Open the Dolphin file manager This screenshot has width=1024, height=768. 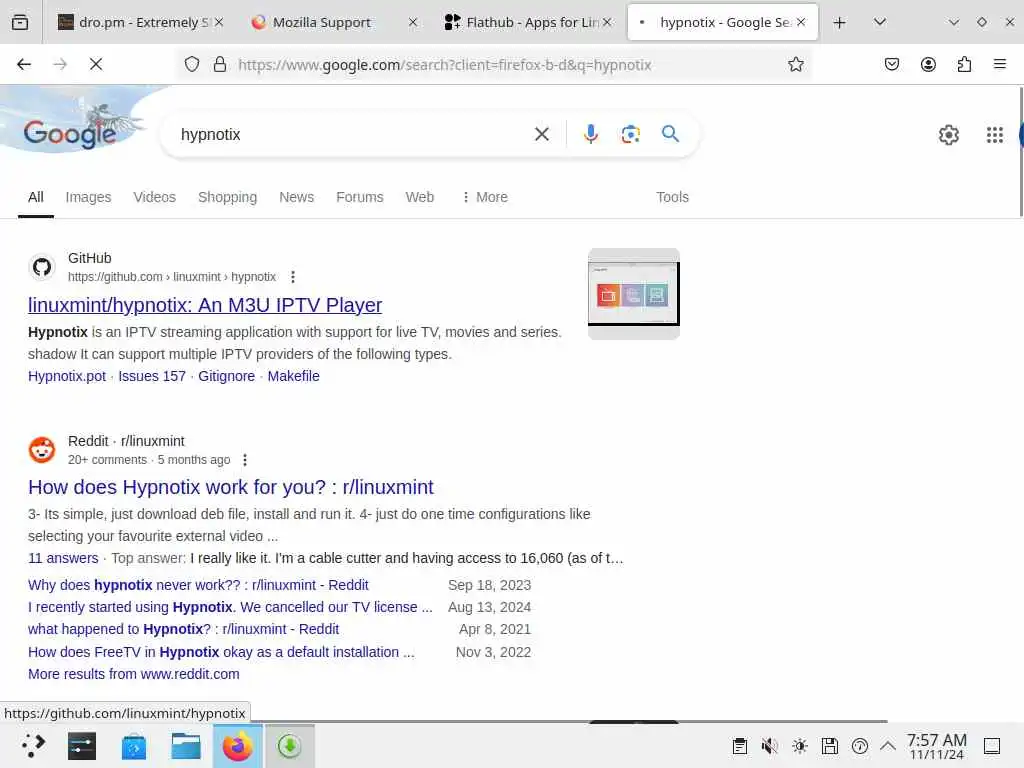coord(185,746)
